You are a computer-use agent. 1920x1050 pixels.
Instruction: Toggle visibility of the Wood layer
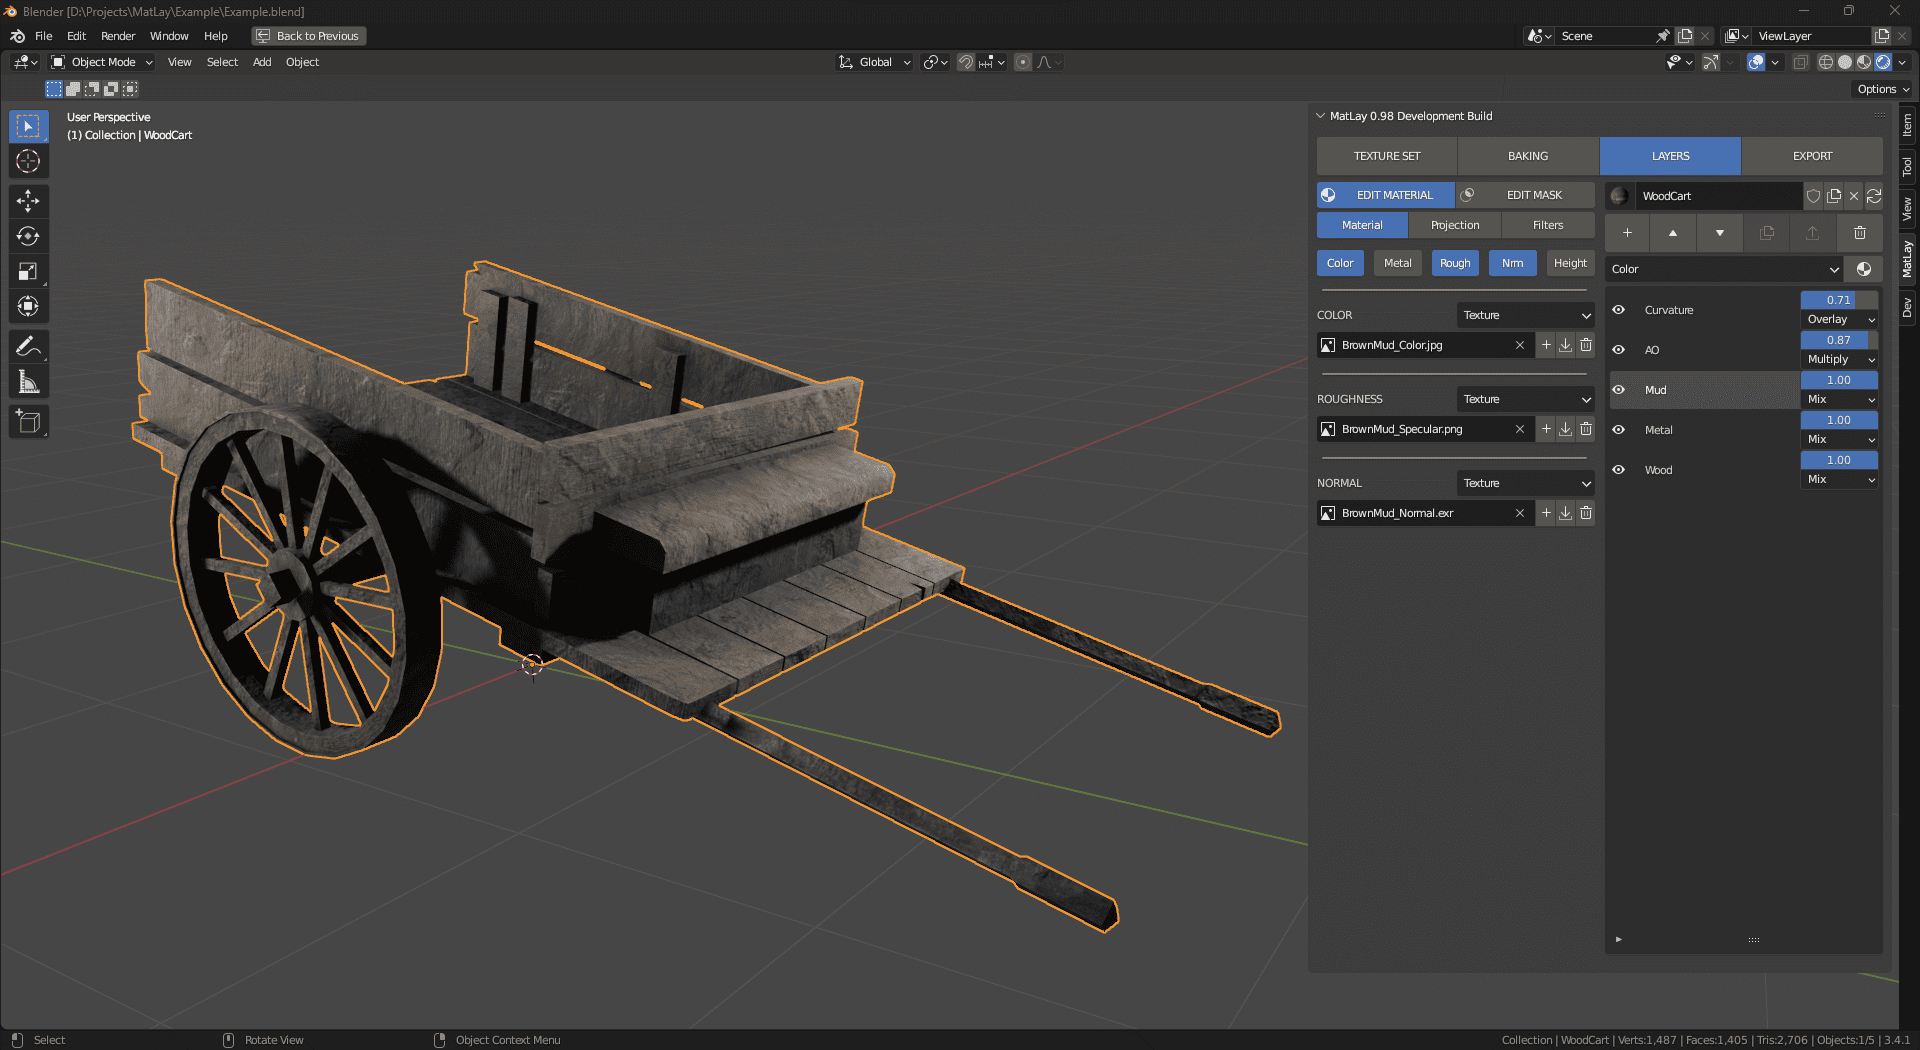tap(1618, 470)
